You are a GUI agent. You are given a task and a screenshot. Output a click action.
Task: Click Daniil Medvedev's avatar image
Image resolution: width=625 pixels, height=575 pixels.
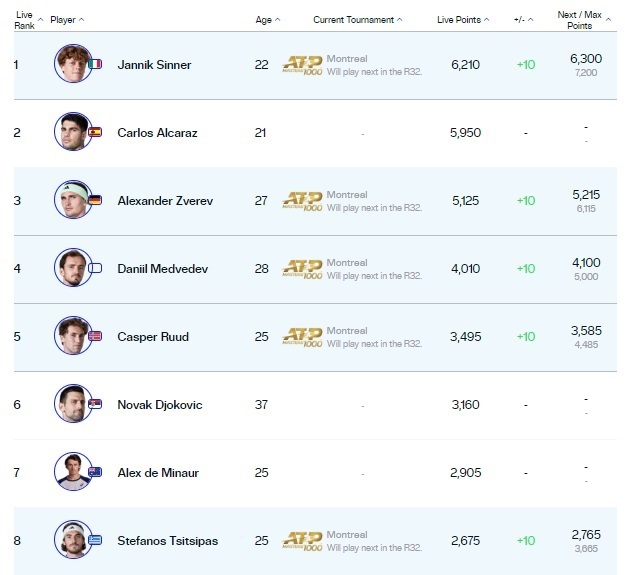point(72,268)
